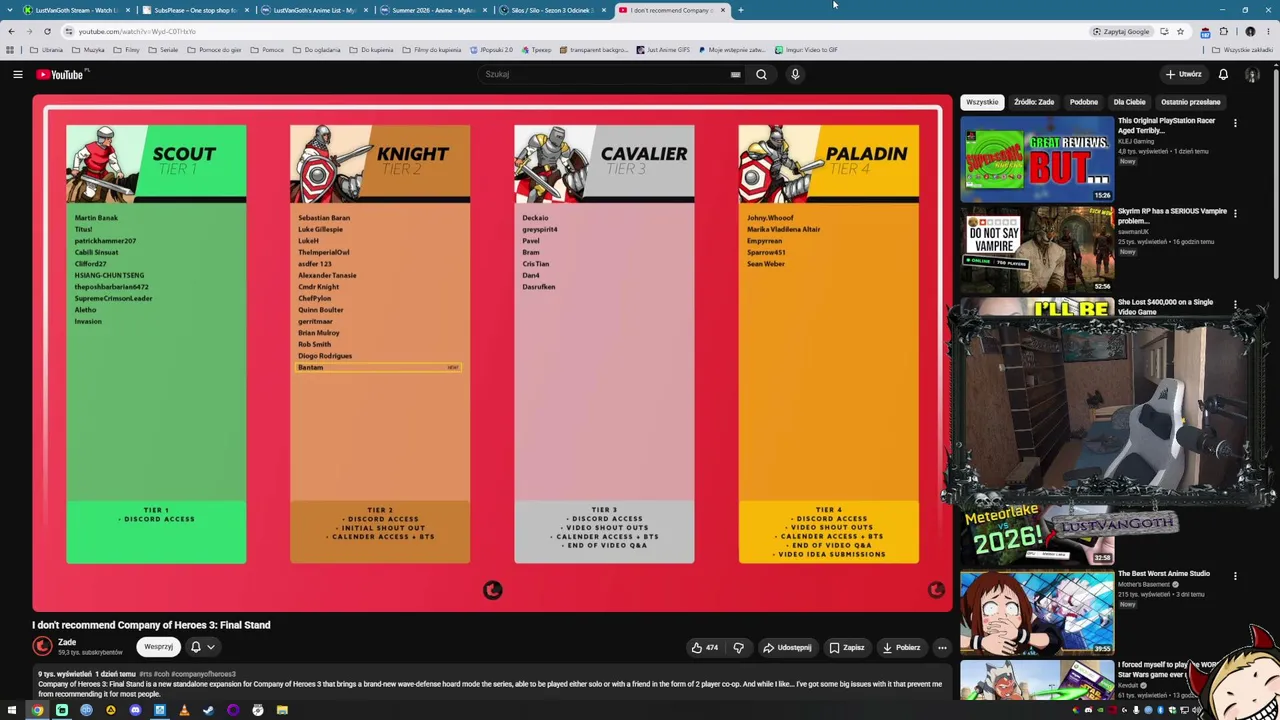
Task: Click the Zapisz save button
Action: (847, 647)
